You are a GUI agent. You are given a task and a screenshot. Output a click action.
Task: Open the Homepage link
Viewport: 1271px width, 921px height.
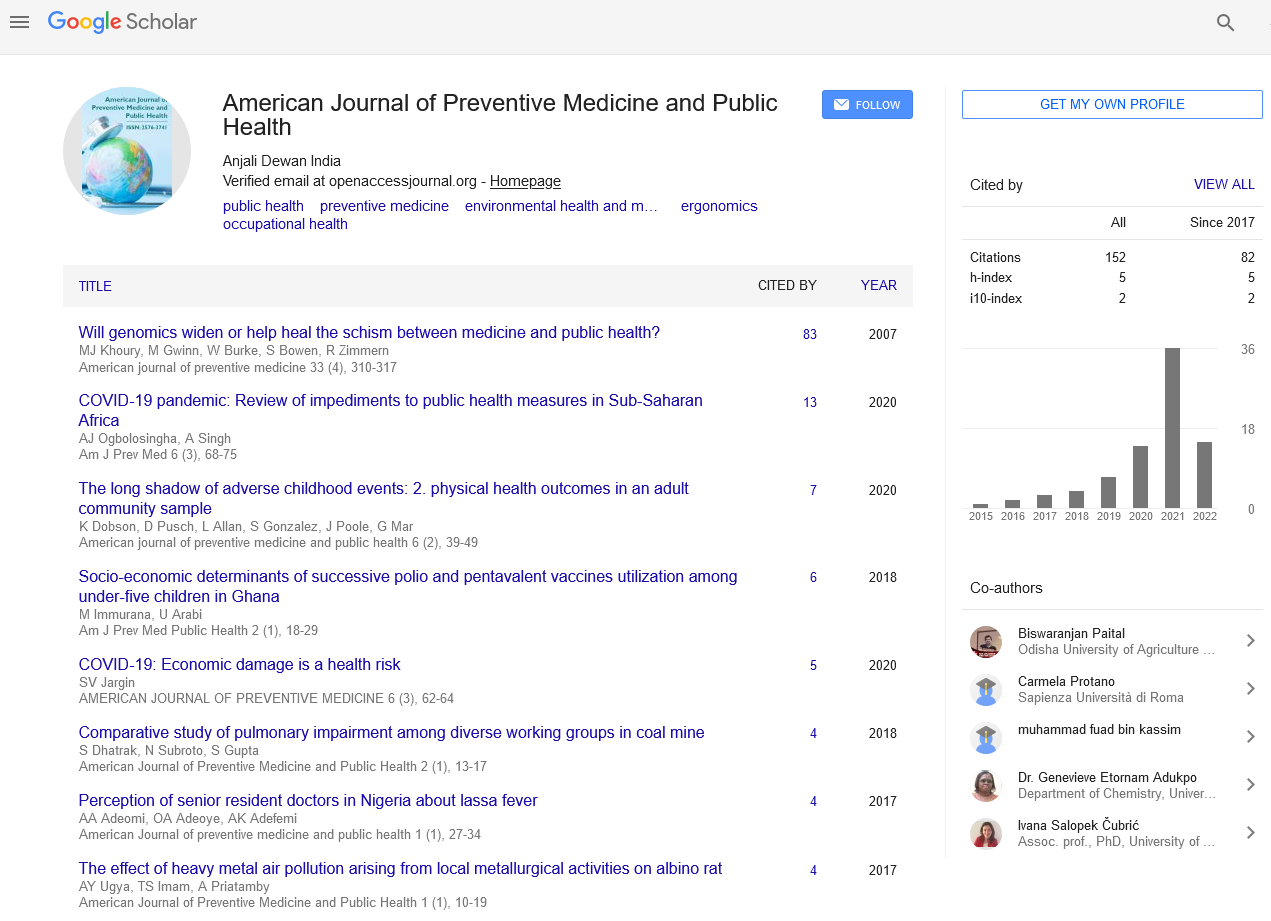pos(525,182)
